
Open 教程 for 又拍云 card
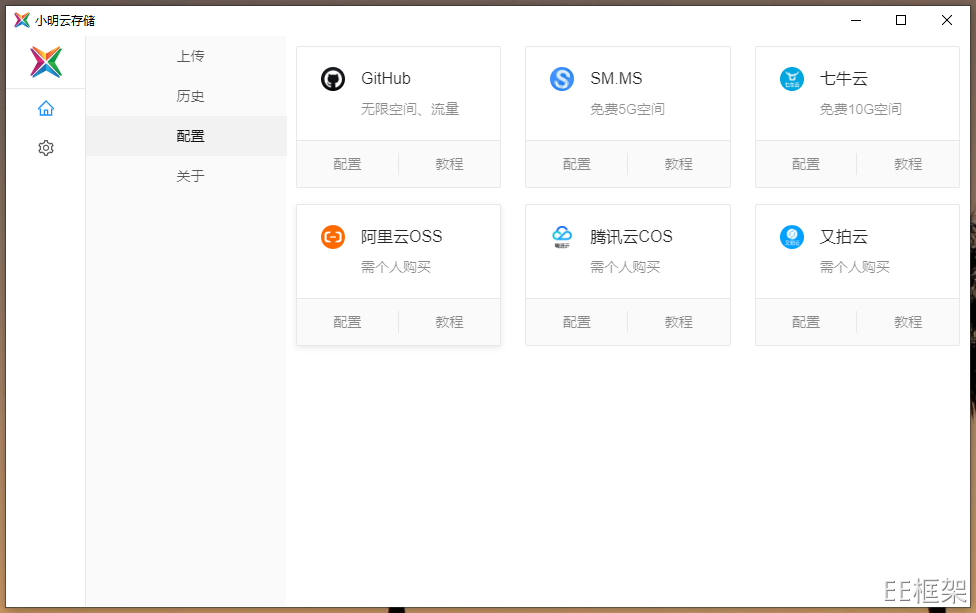pos(908,322)
